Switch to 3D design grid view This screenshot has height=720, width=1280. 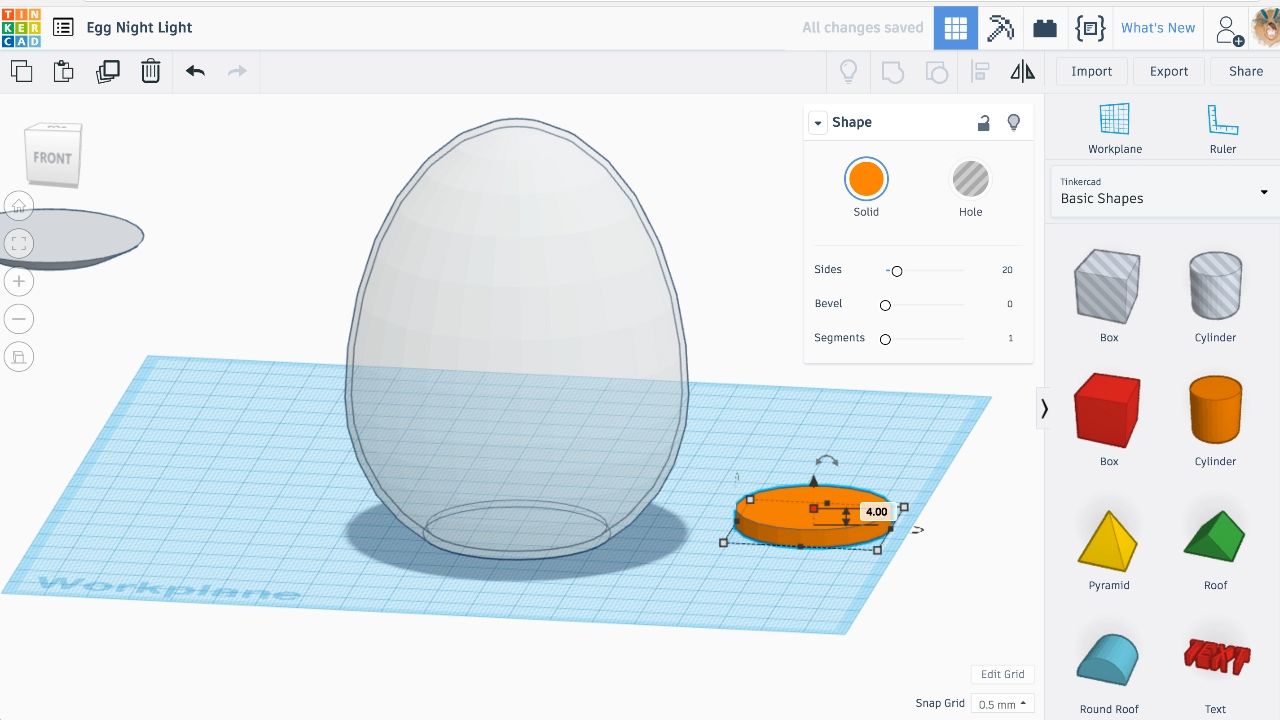pyautogui.click(x=956, y=28)
